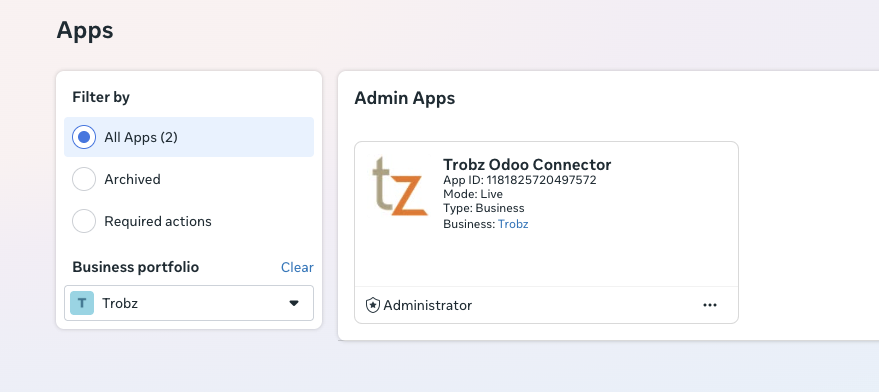
Task: Click the Administrator shield icon
Action: (x=373, y=305)
